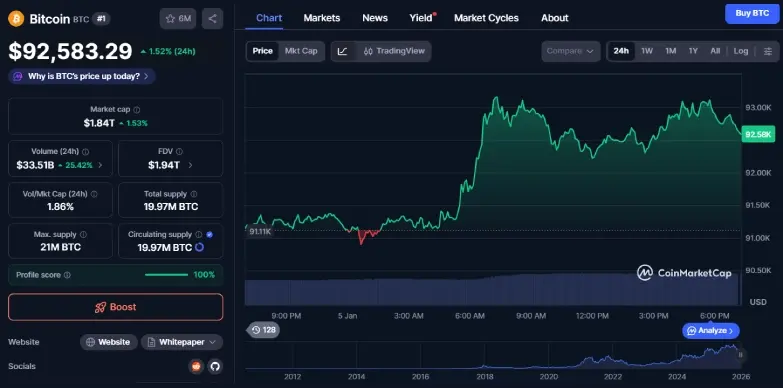The height and width of the screenshot is (388, 783).
Task: Open the About tab
Action: click(x=555, y=18)
